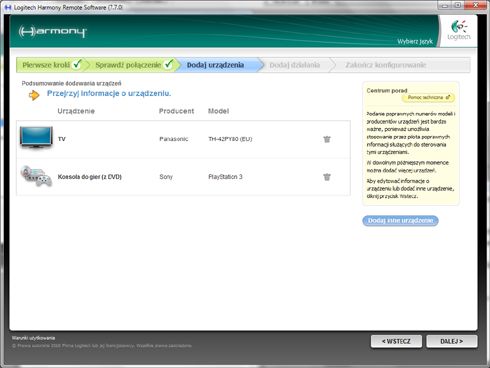Click the Harmony app icon in title bar
Screen dimensions: 490x368
tap(8, 7)
